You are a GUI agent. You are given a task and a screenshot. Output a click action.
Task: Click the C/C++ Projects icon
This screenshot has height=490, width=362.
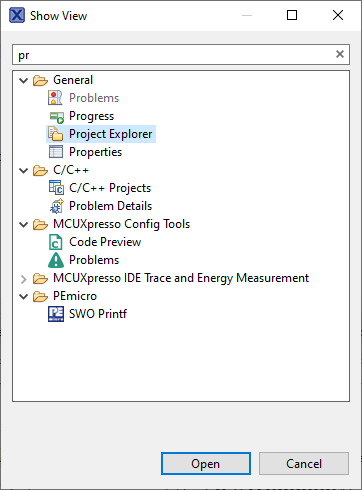(56, 188)
